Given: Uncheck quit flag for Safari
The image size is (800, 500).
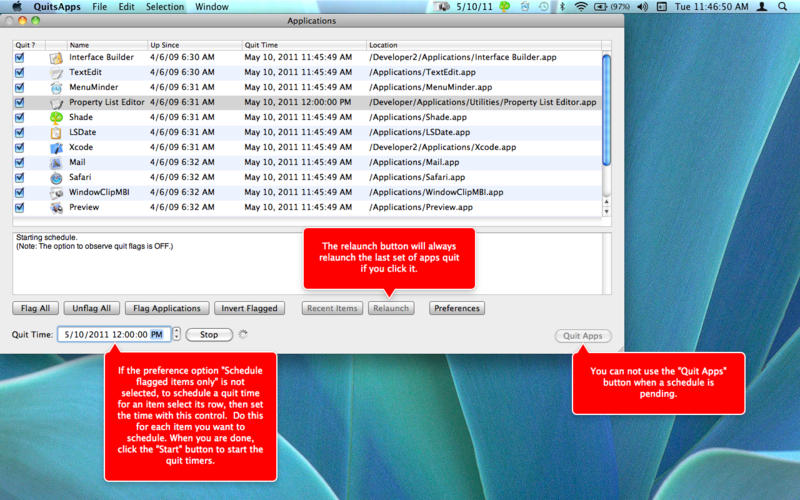Looking at the screenshot, I should pos(19,178).
